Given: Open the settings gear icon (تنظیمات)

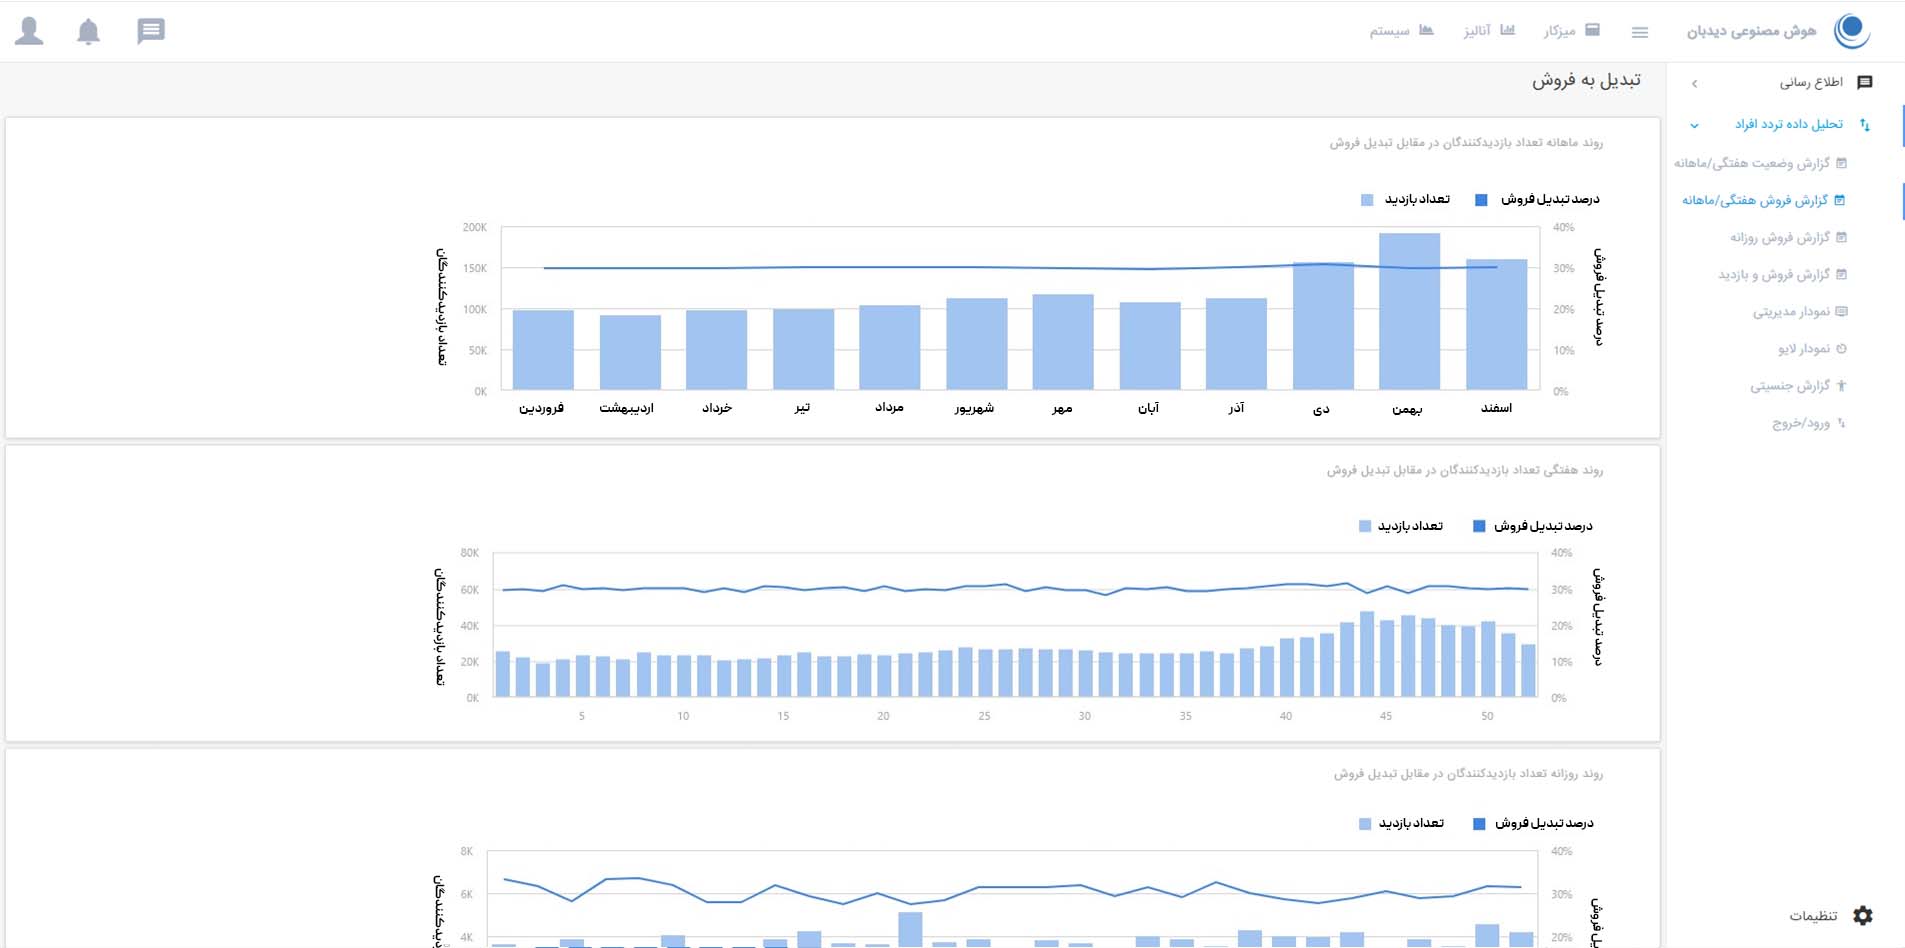Looking at the screenshot, I should pos(1863,915).
